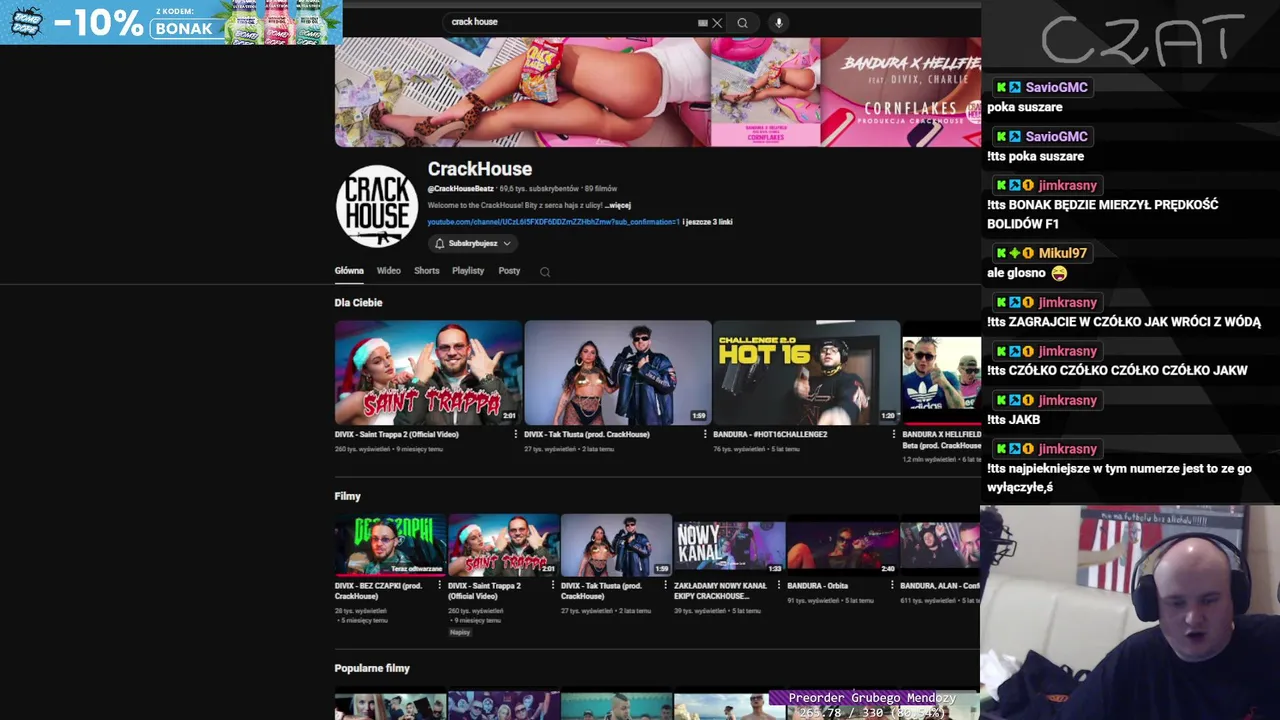Open three-dot menu for Tak Tłusta in Filmy row
Screen dimensions: 1280x720
coord(667,586)
